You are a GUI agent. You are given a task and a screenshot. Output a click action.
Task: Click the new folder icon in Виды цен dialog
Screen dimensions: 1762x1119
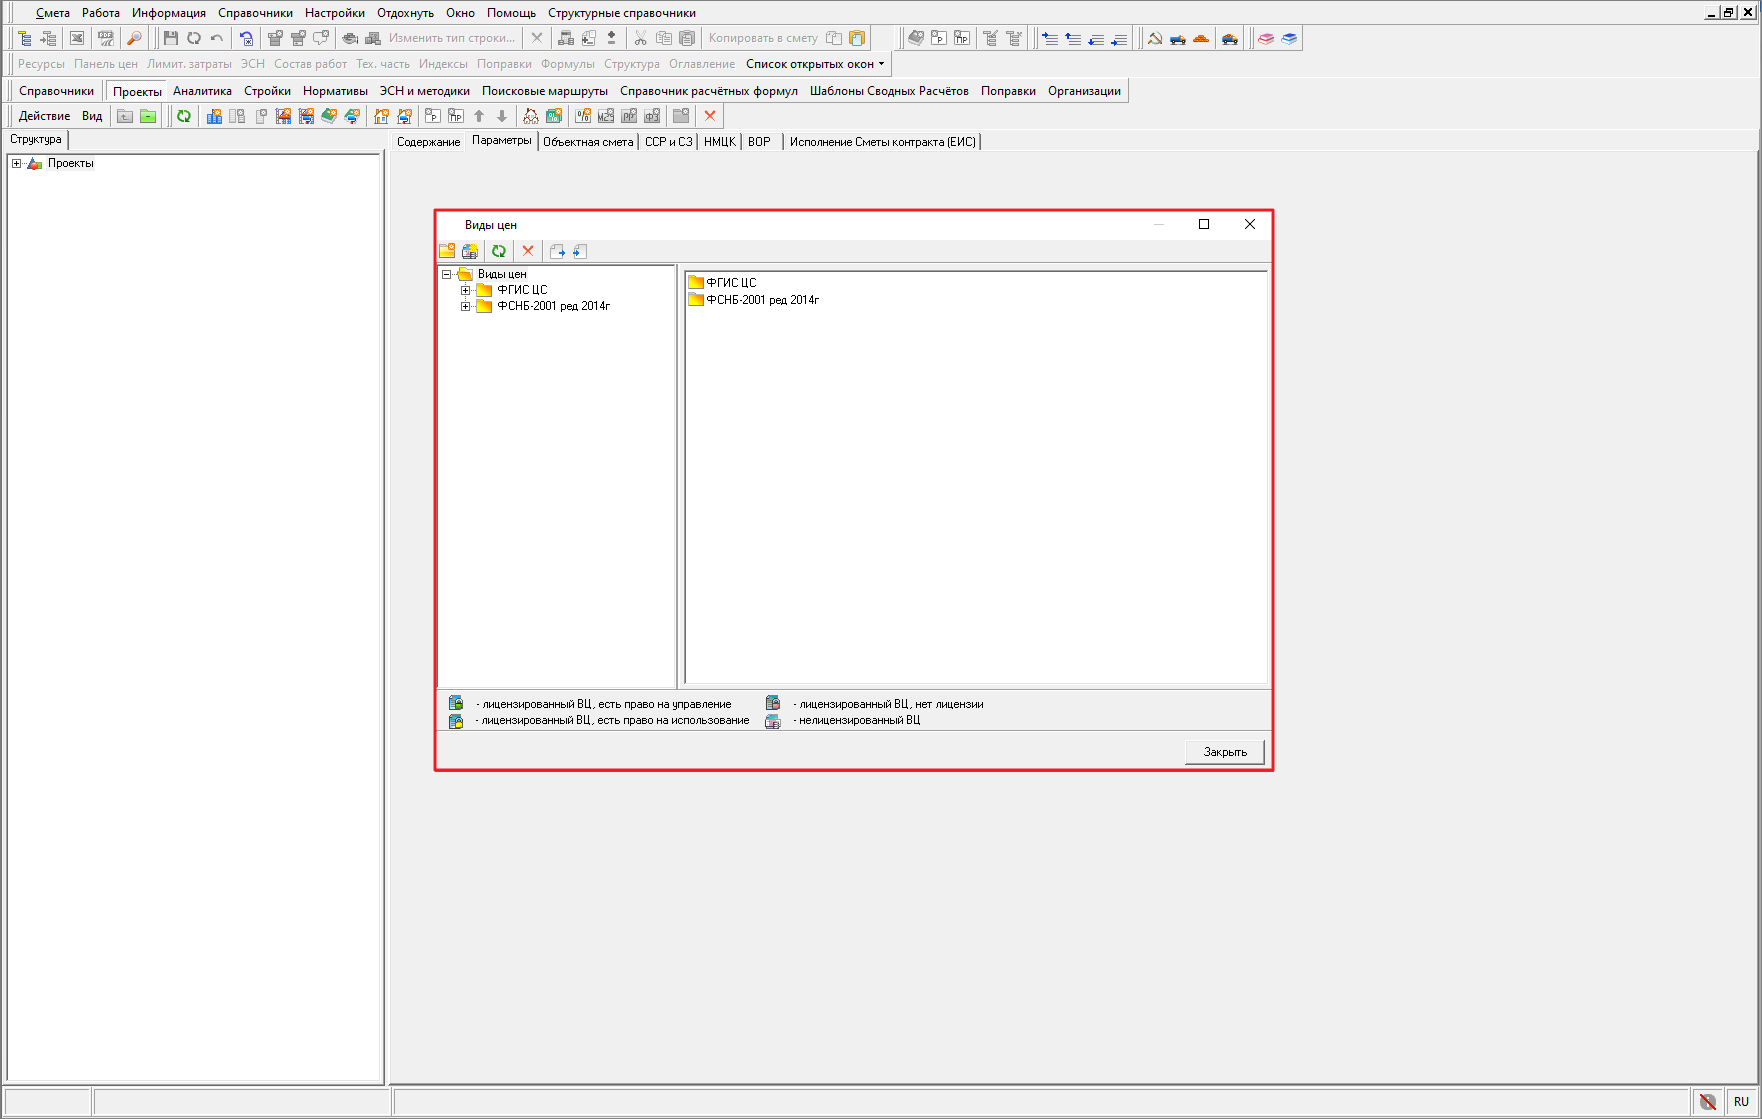click(x=447, y=251)
